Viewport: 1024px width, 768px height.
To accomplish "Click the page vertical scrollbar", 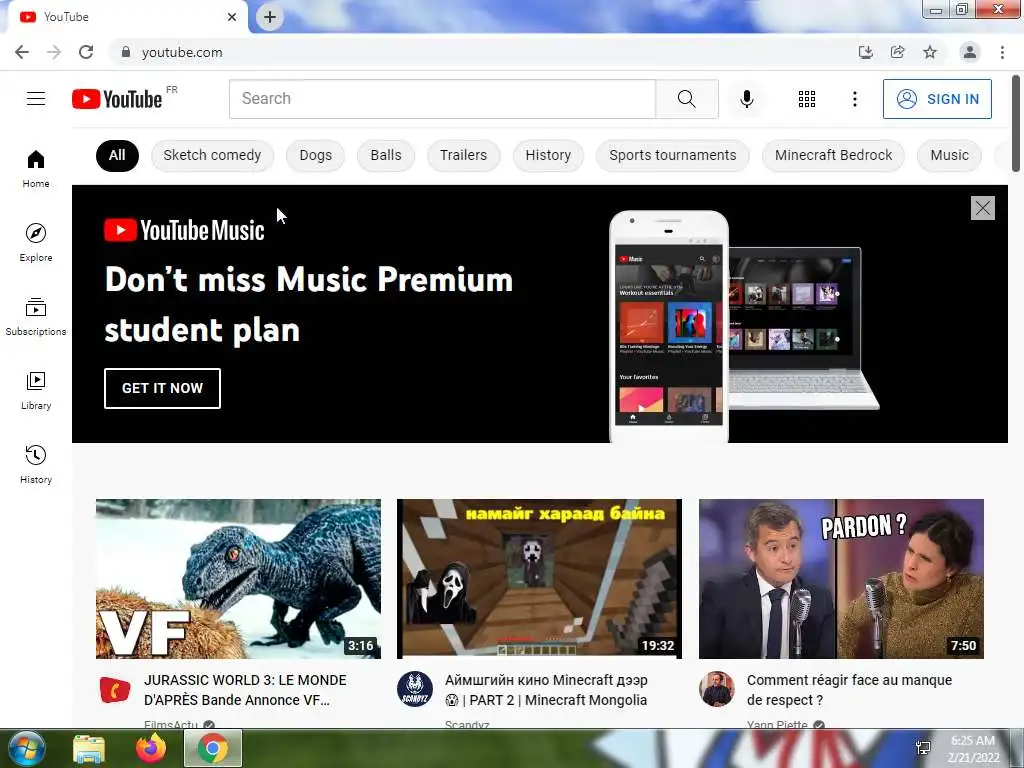I will point(1016,124).
